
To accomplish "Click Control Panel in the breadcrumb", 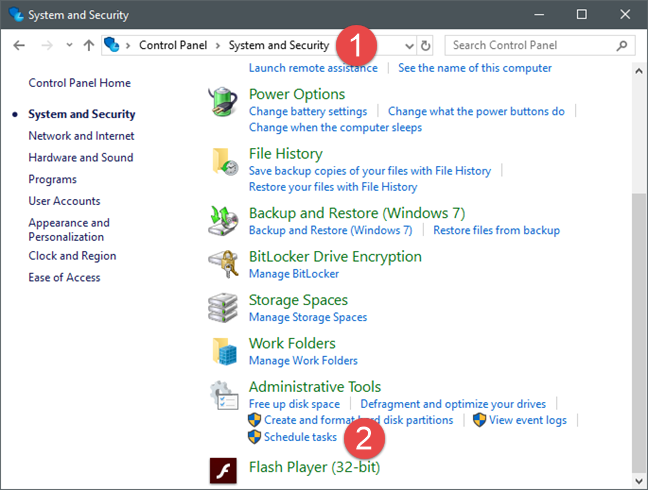I will (173, 45).
